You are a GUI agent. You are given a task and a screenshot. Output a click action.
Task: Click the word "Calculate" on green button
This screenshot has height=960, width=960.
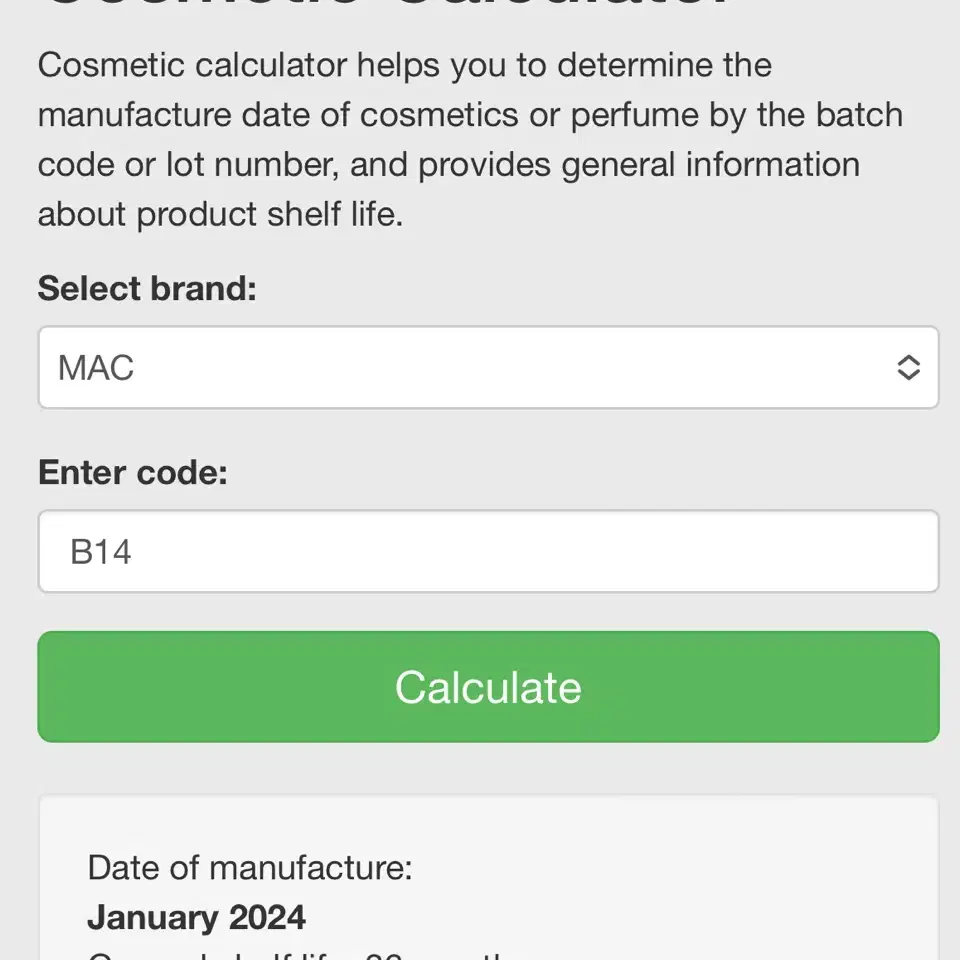[488, 687]
